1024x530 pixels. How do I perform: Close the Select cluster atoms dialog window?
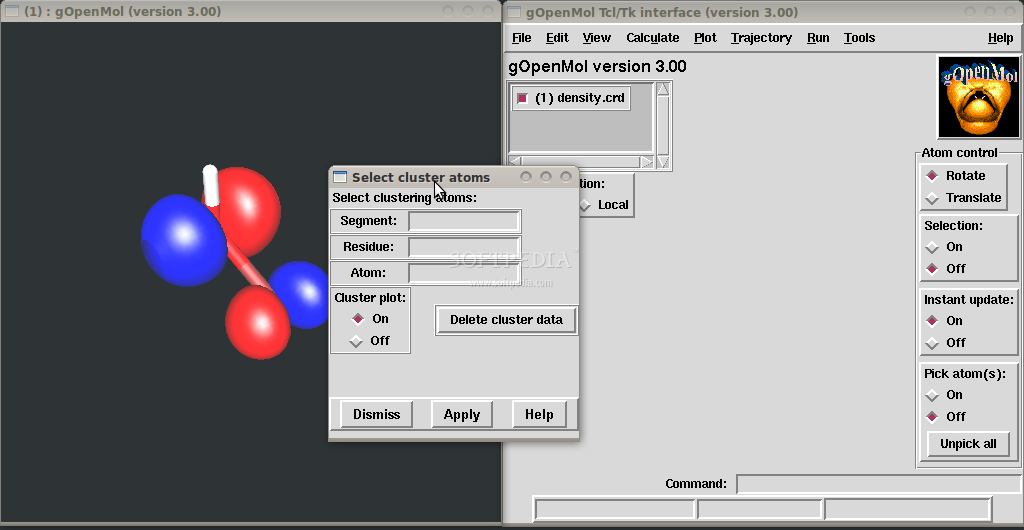(x=566, y=177)
